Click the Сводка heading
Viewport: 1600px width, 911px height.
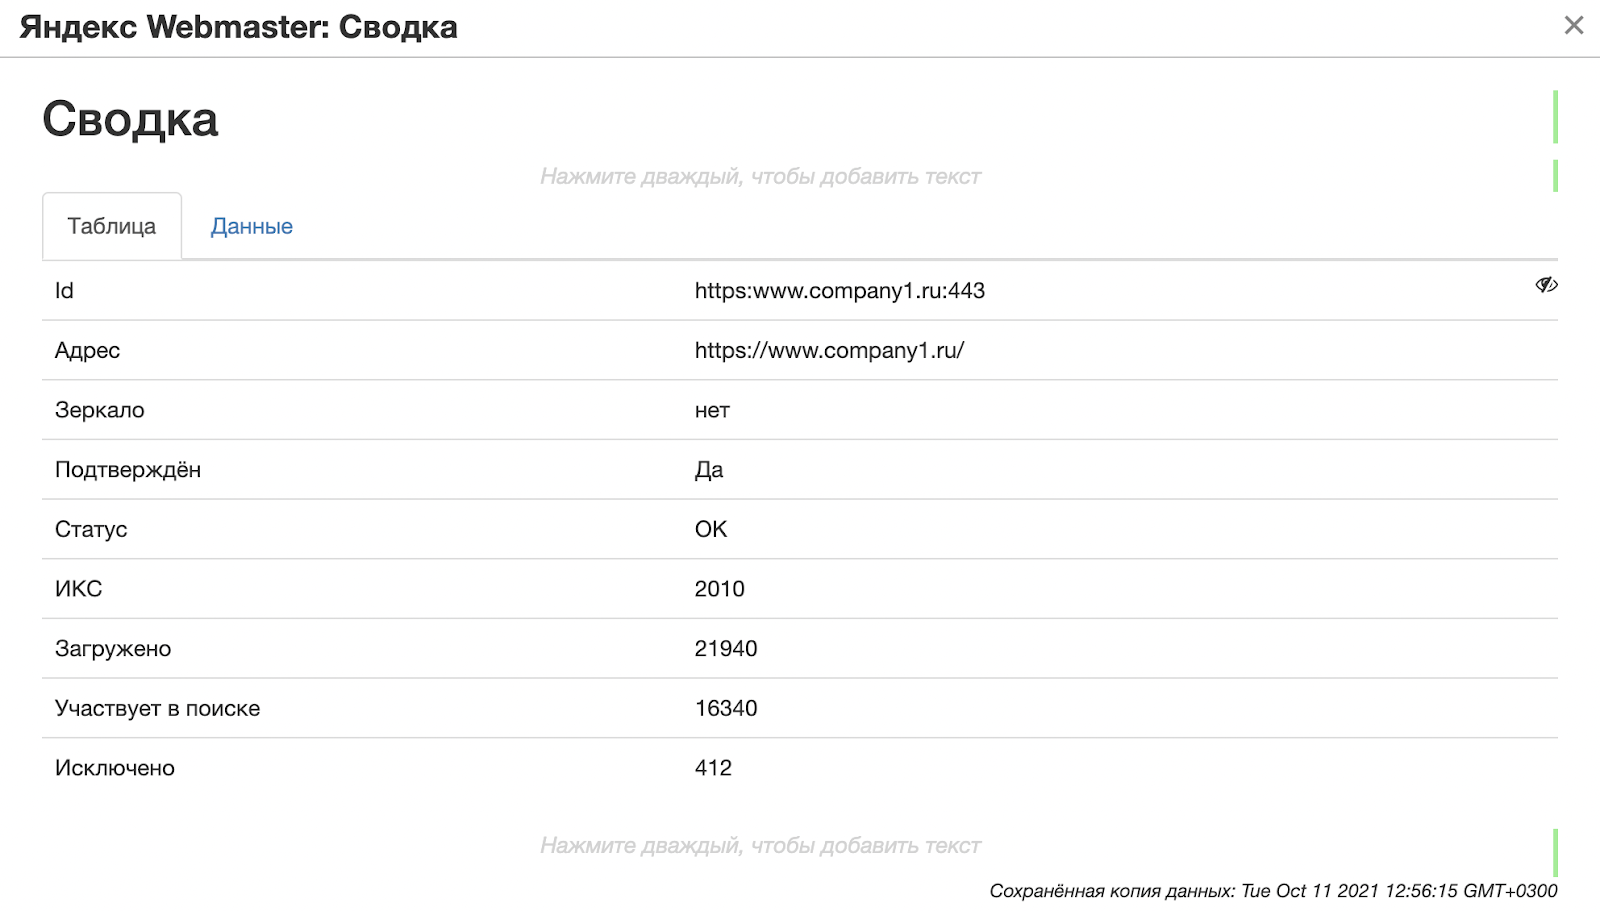pos(130,119)
